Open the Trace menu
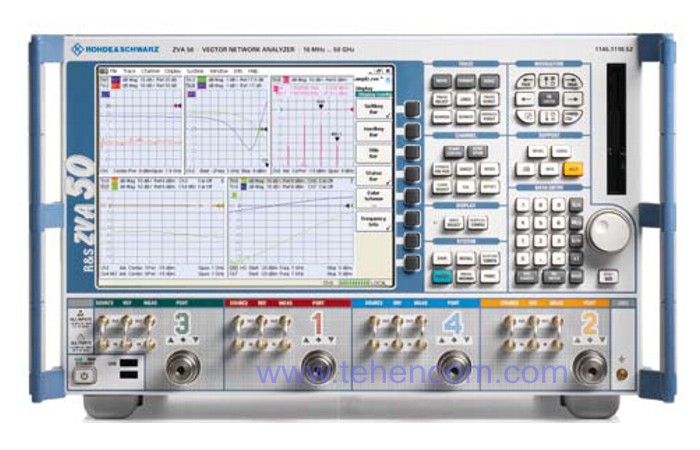Screen dimensions: 700x450 coord(129,71)
